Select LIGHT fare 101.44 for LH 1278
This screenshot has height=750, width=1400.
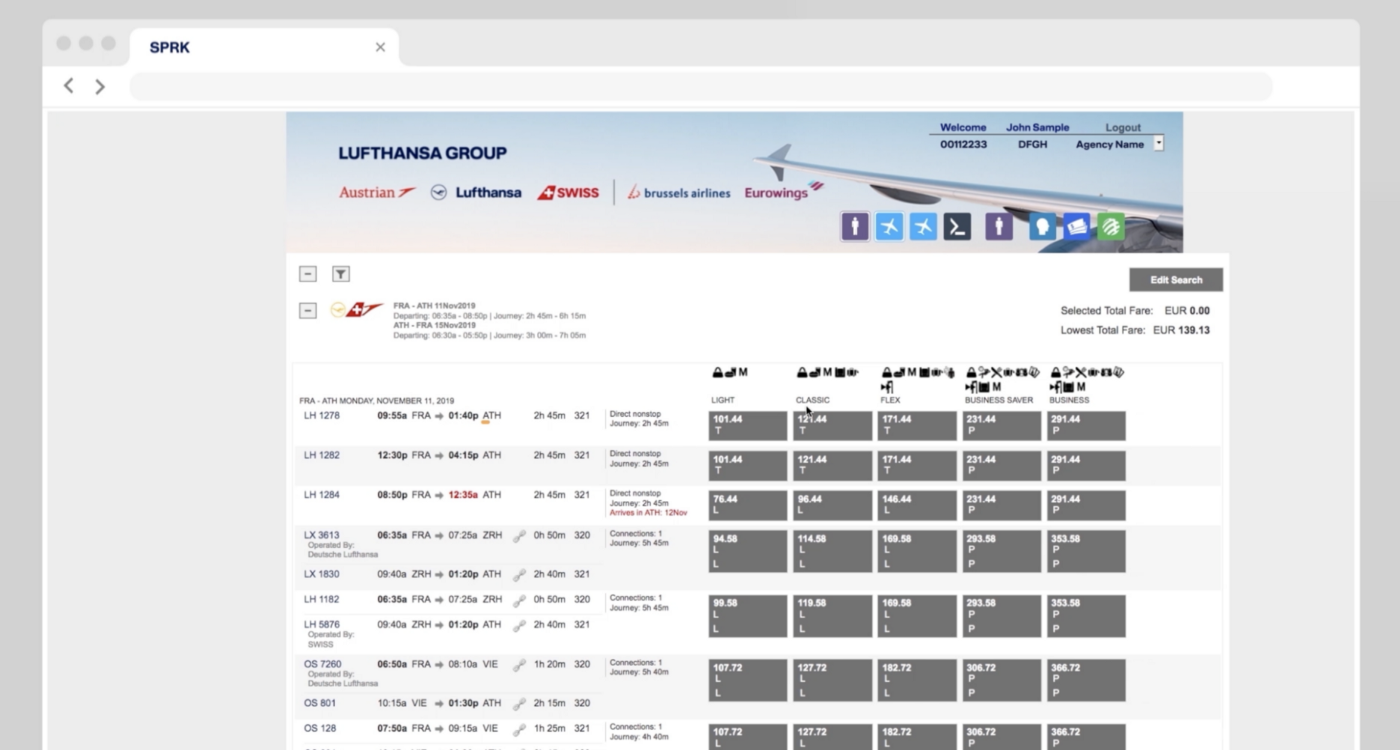[747, 425]
